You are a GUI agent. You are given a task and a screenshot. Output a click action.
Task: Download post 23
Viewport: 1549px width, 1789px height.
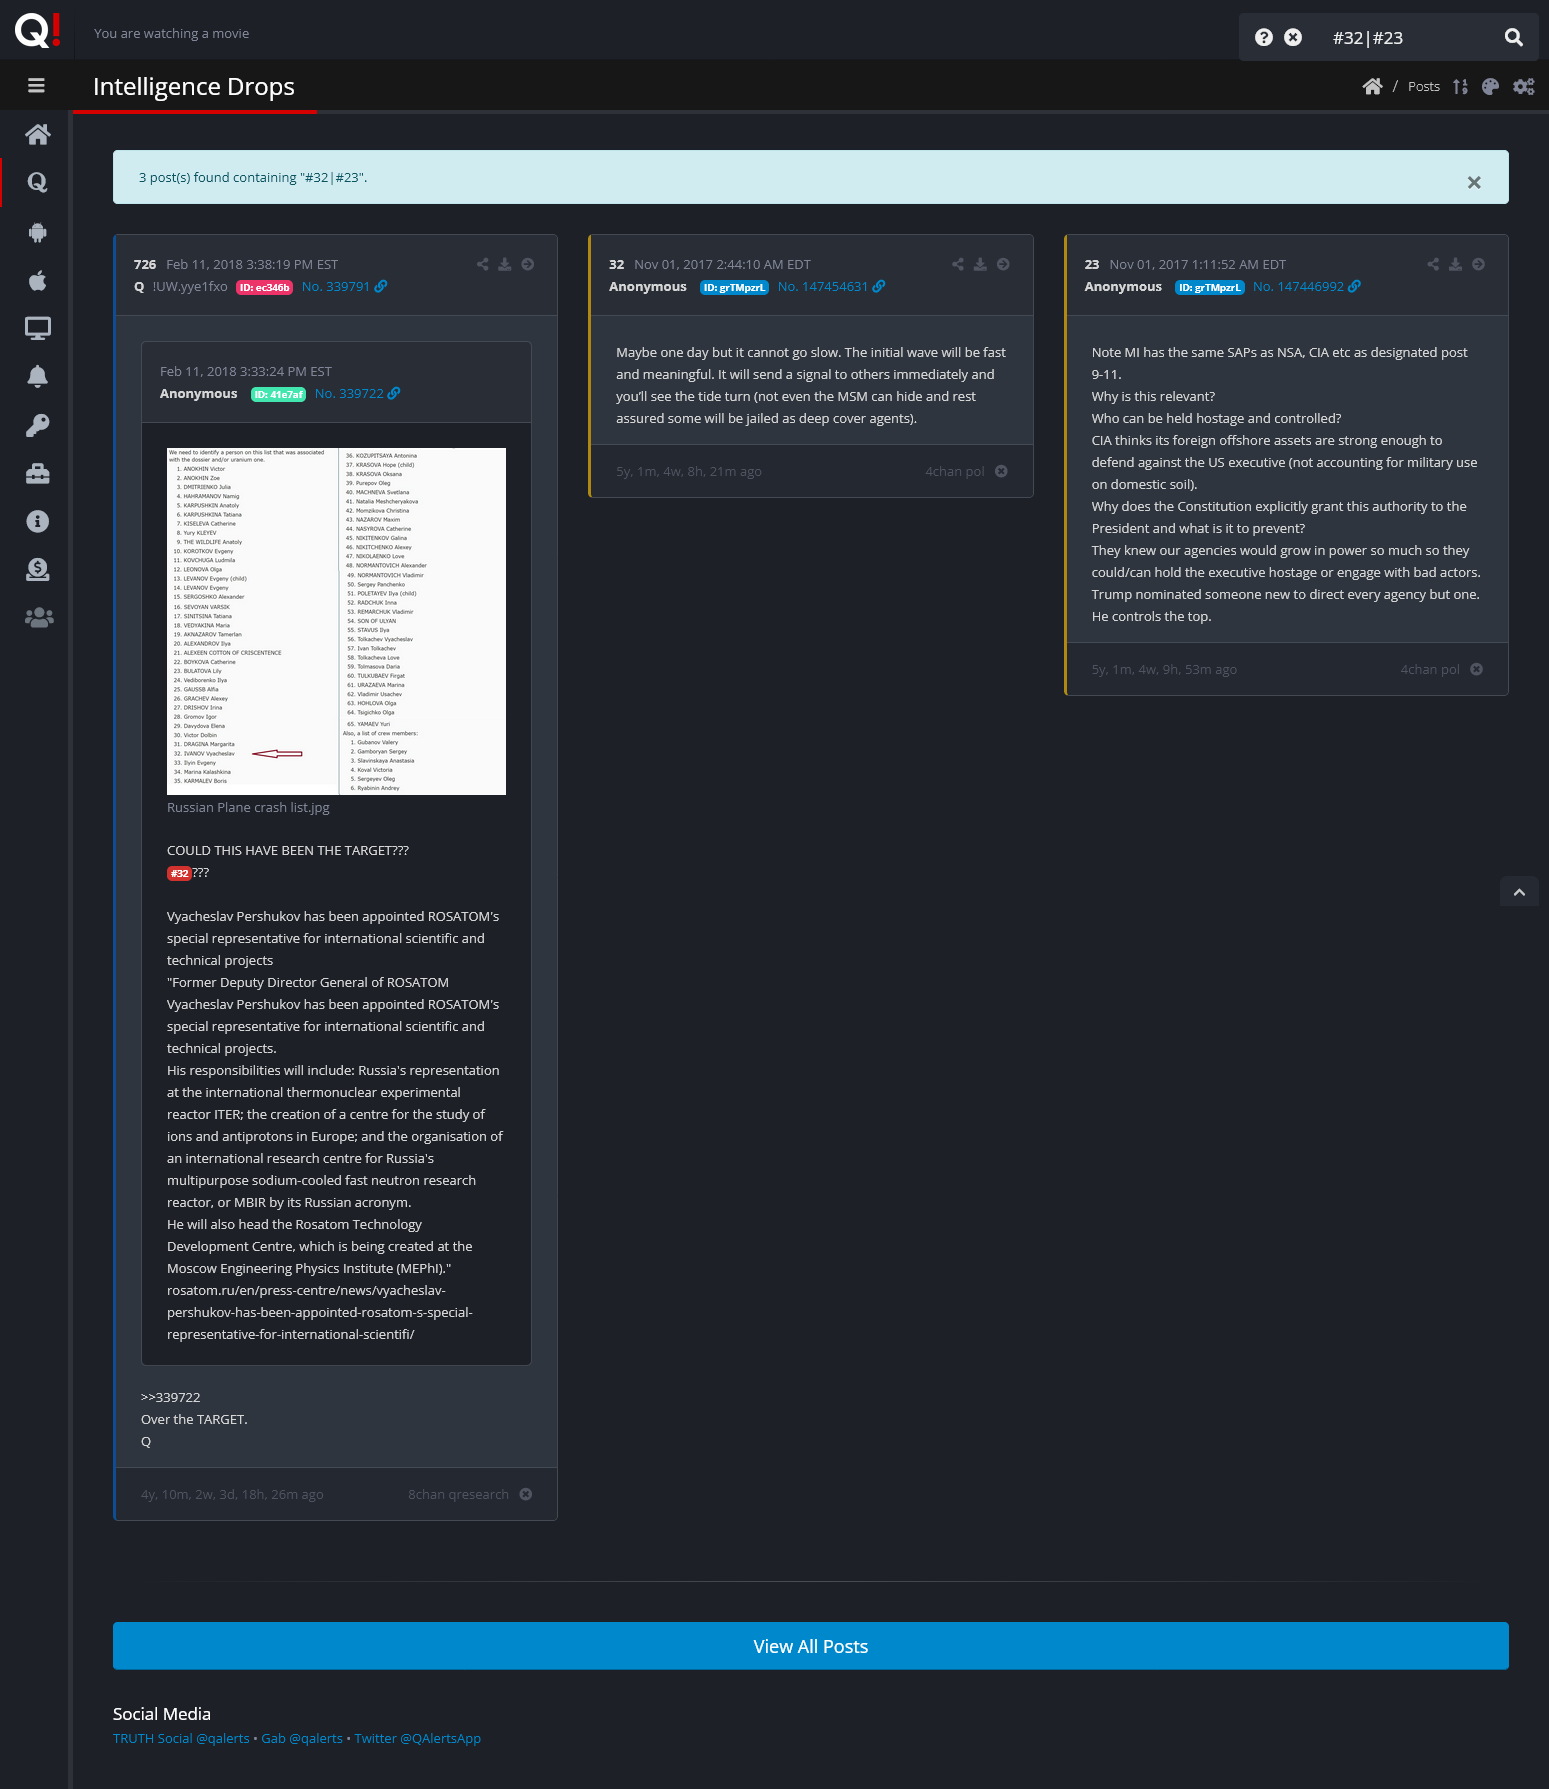(x=1455, y=264)
